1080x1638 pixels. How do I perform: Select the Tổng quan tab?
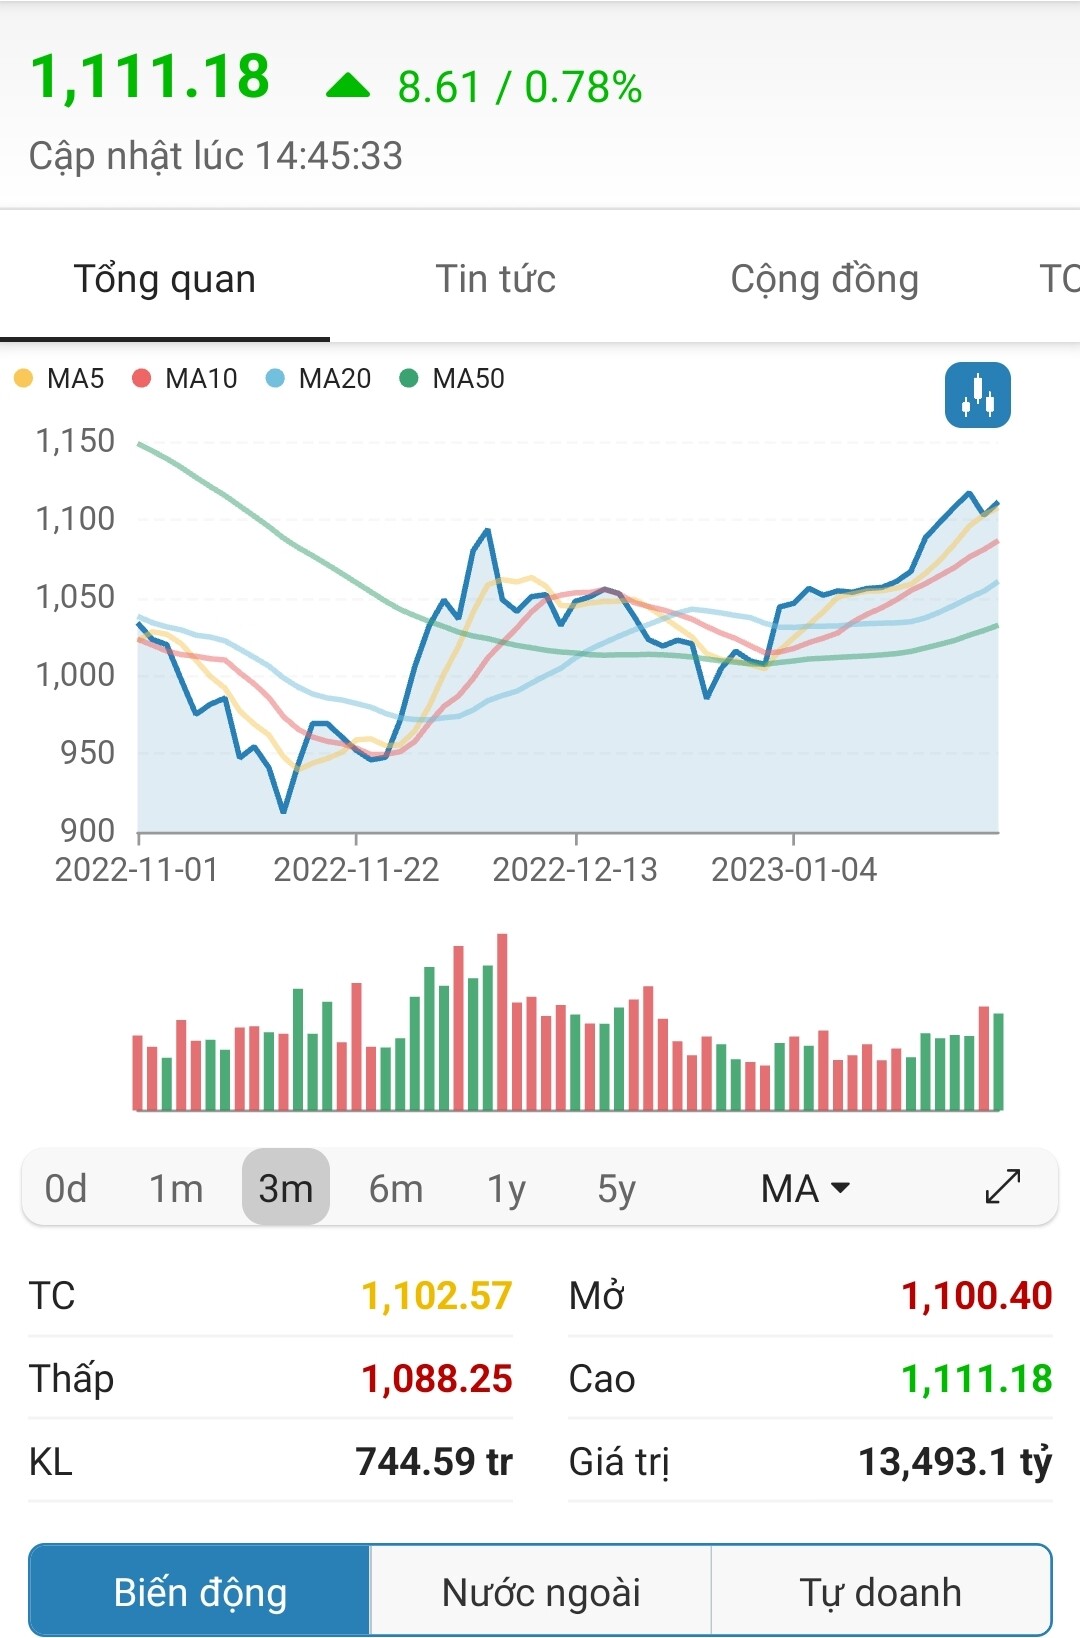point(165,279)
